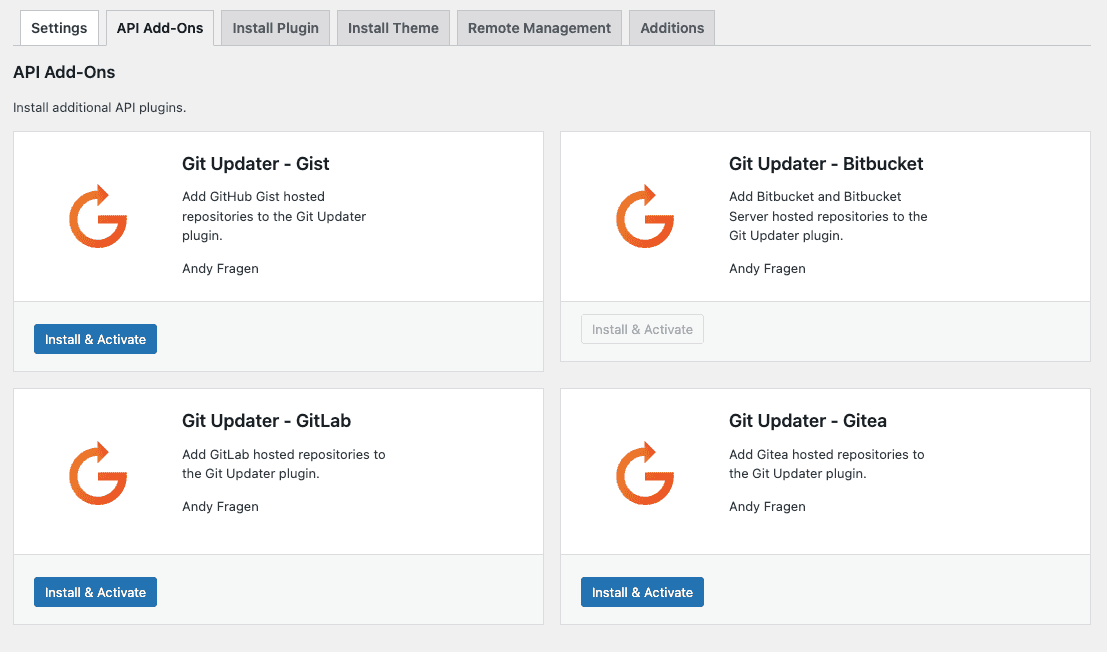The height and width of the screenshot is (652, 1107).
Task: Switch to the Settings tab
Action: 59,27
